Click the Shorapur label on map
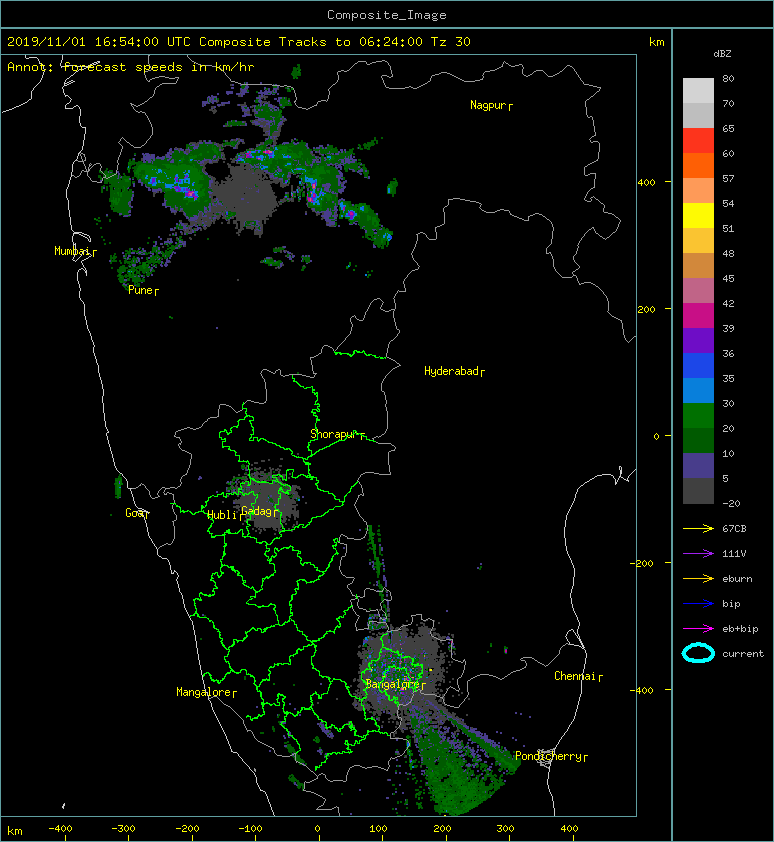Image resolution: width=774 pixels, height=842 pixels. pyautogui.click(x=334, y=434)
